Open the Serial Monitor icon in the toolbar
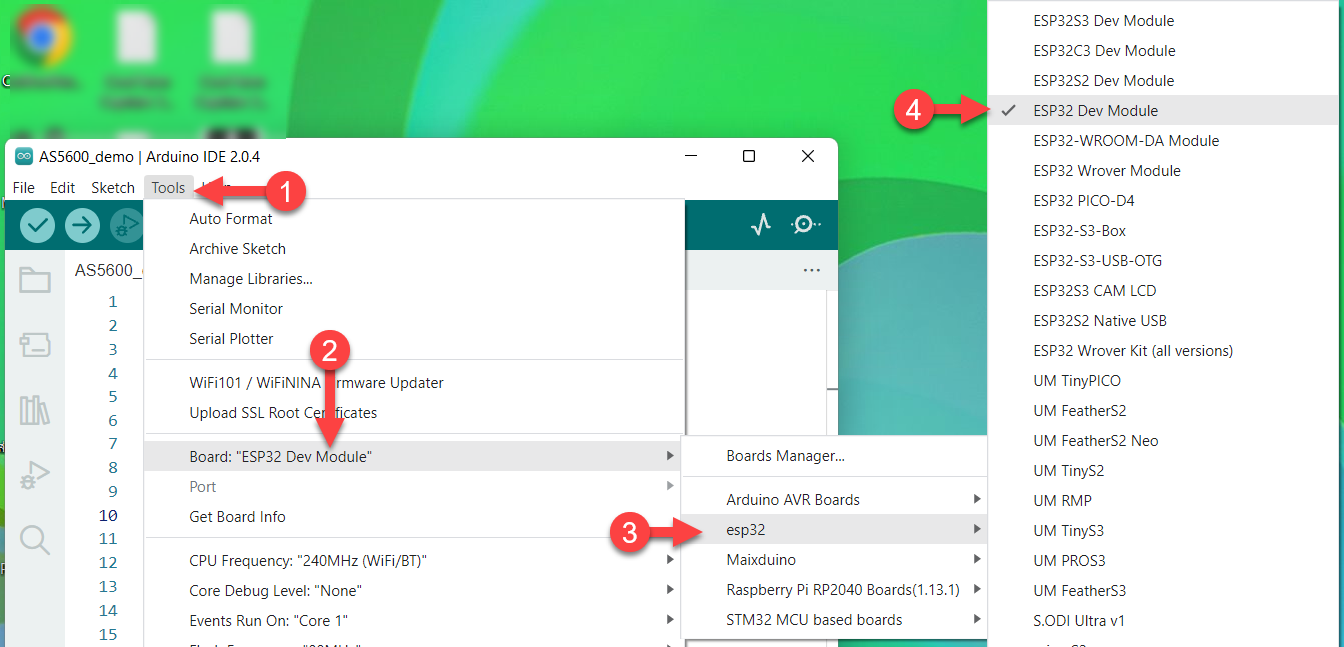 pyautogui.click(x=805, y=225)
